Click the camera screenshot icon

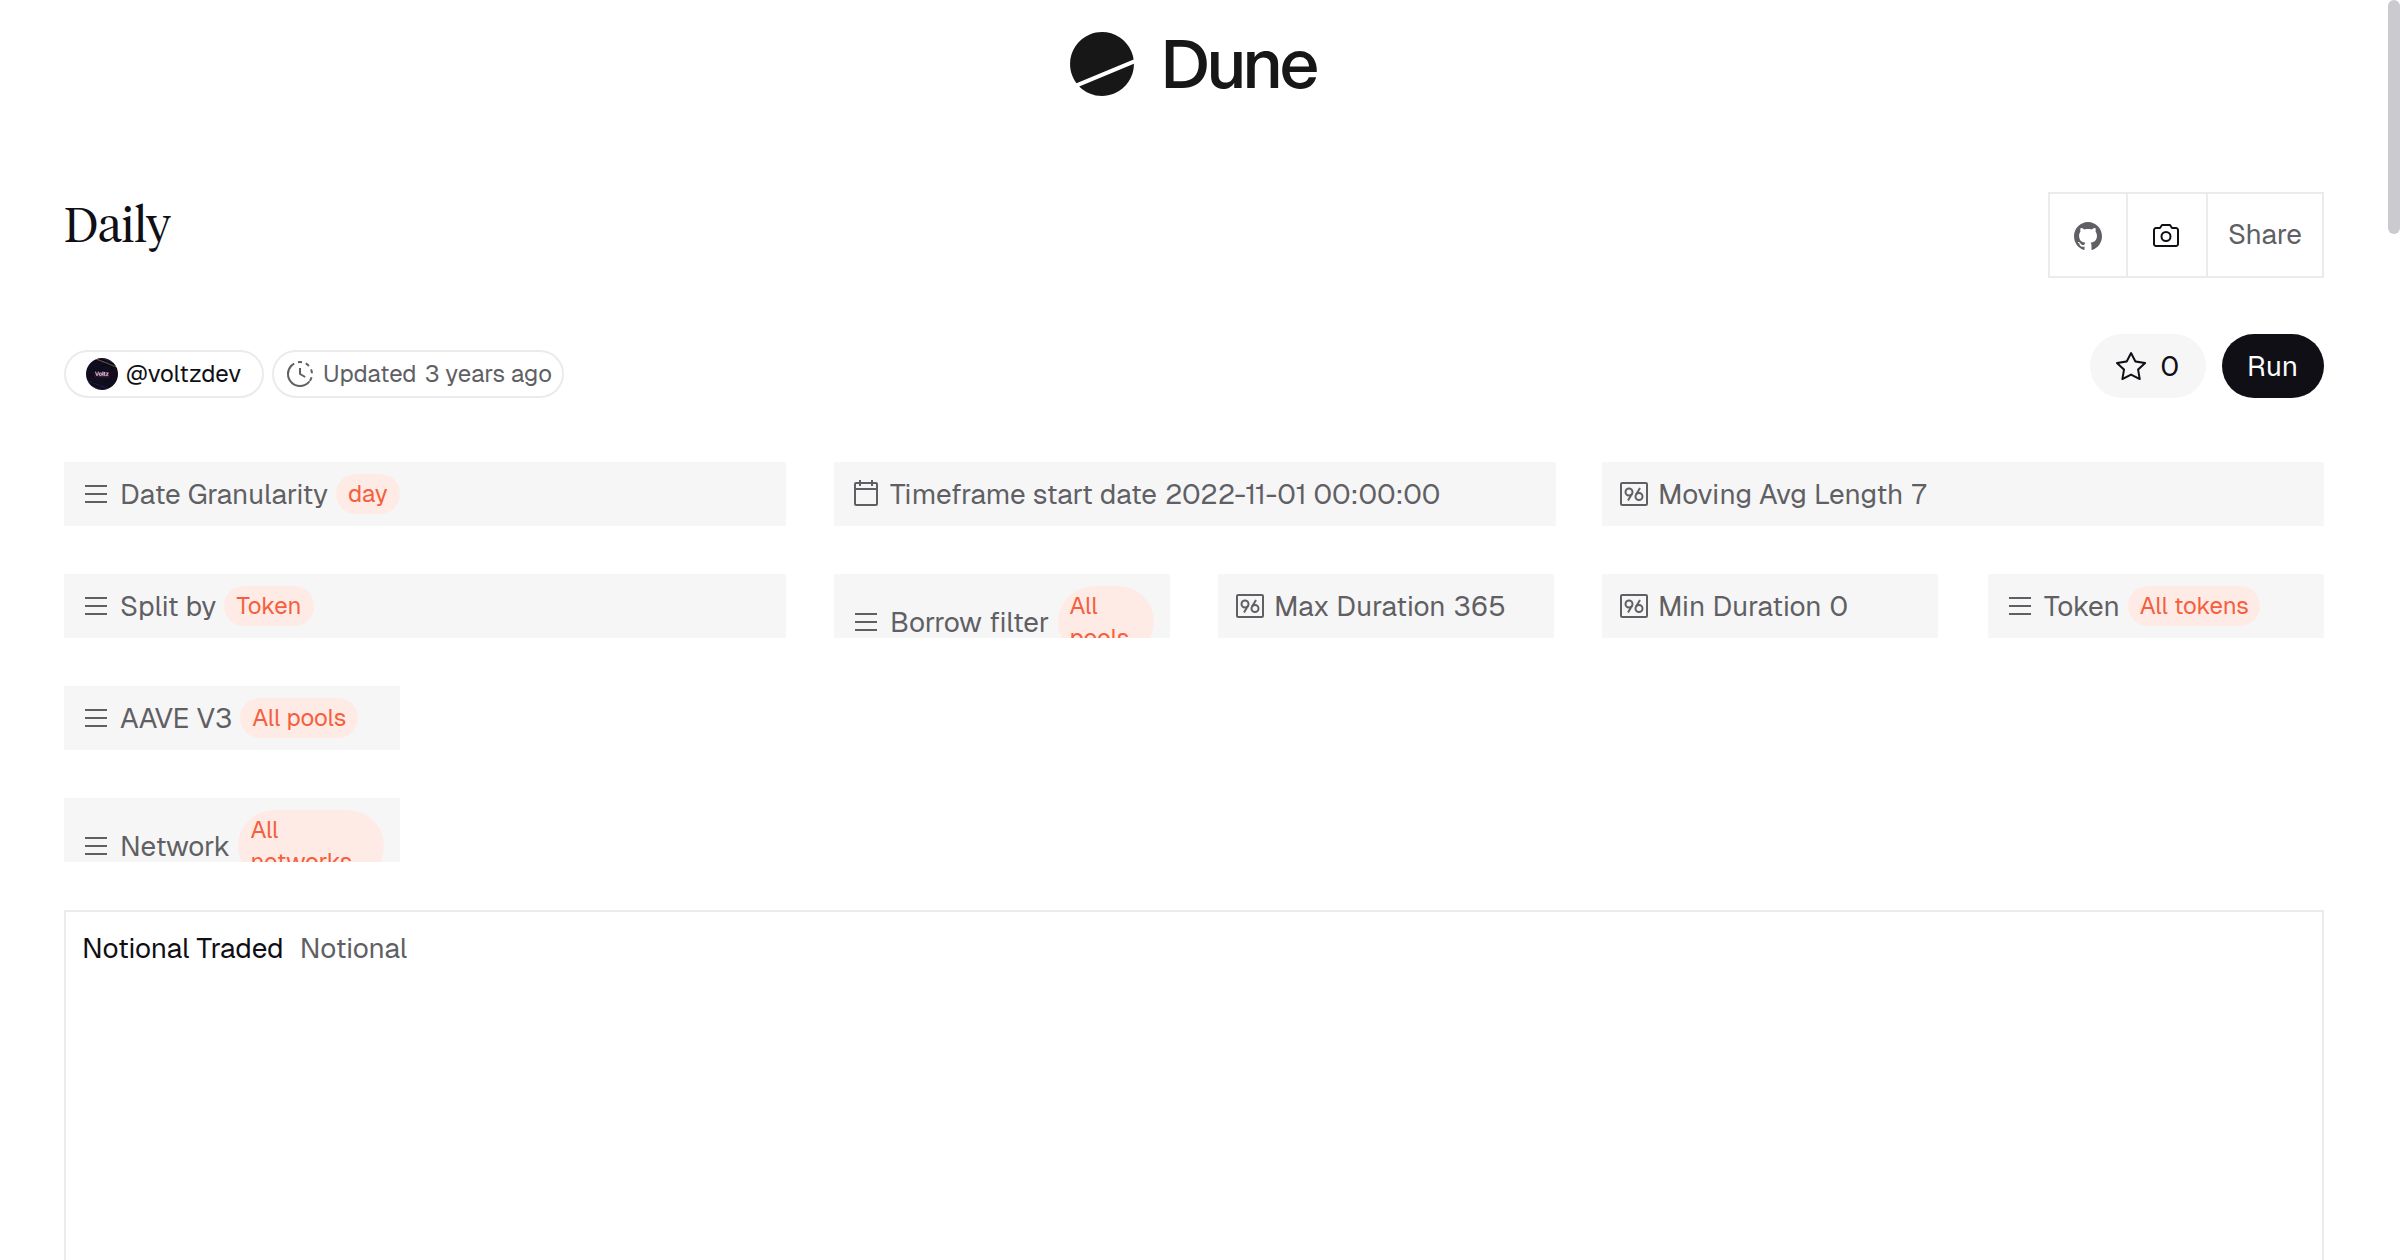tap(2166, 236)
